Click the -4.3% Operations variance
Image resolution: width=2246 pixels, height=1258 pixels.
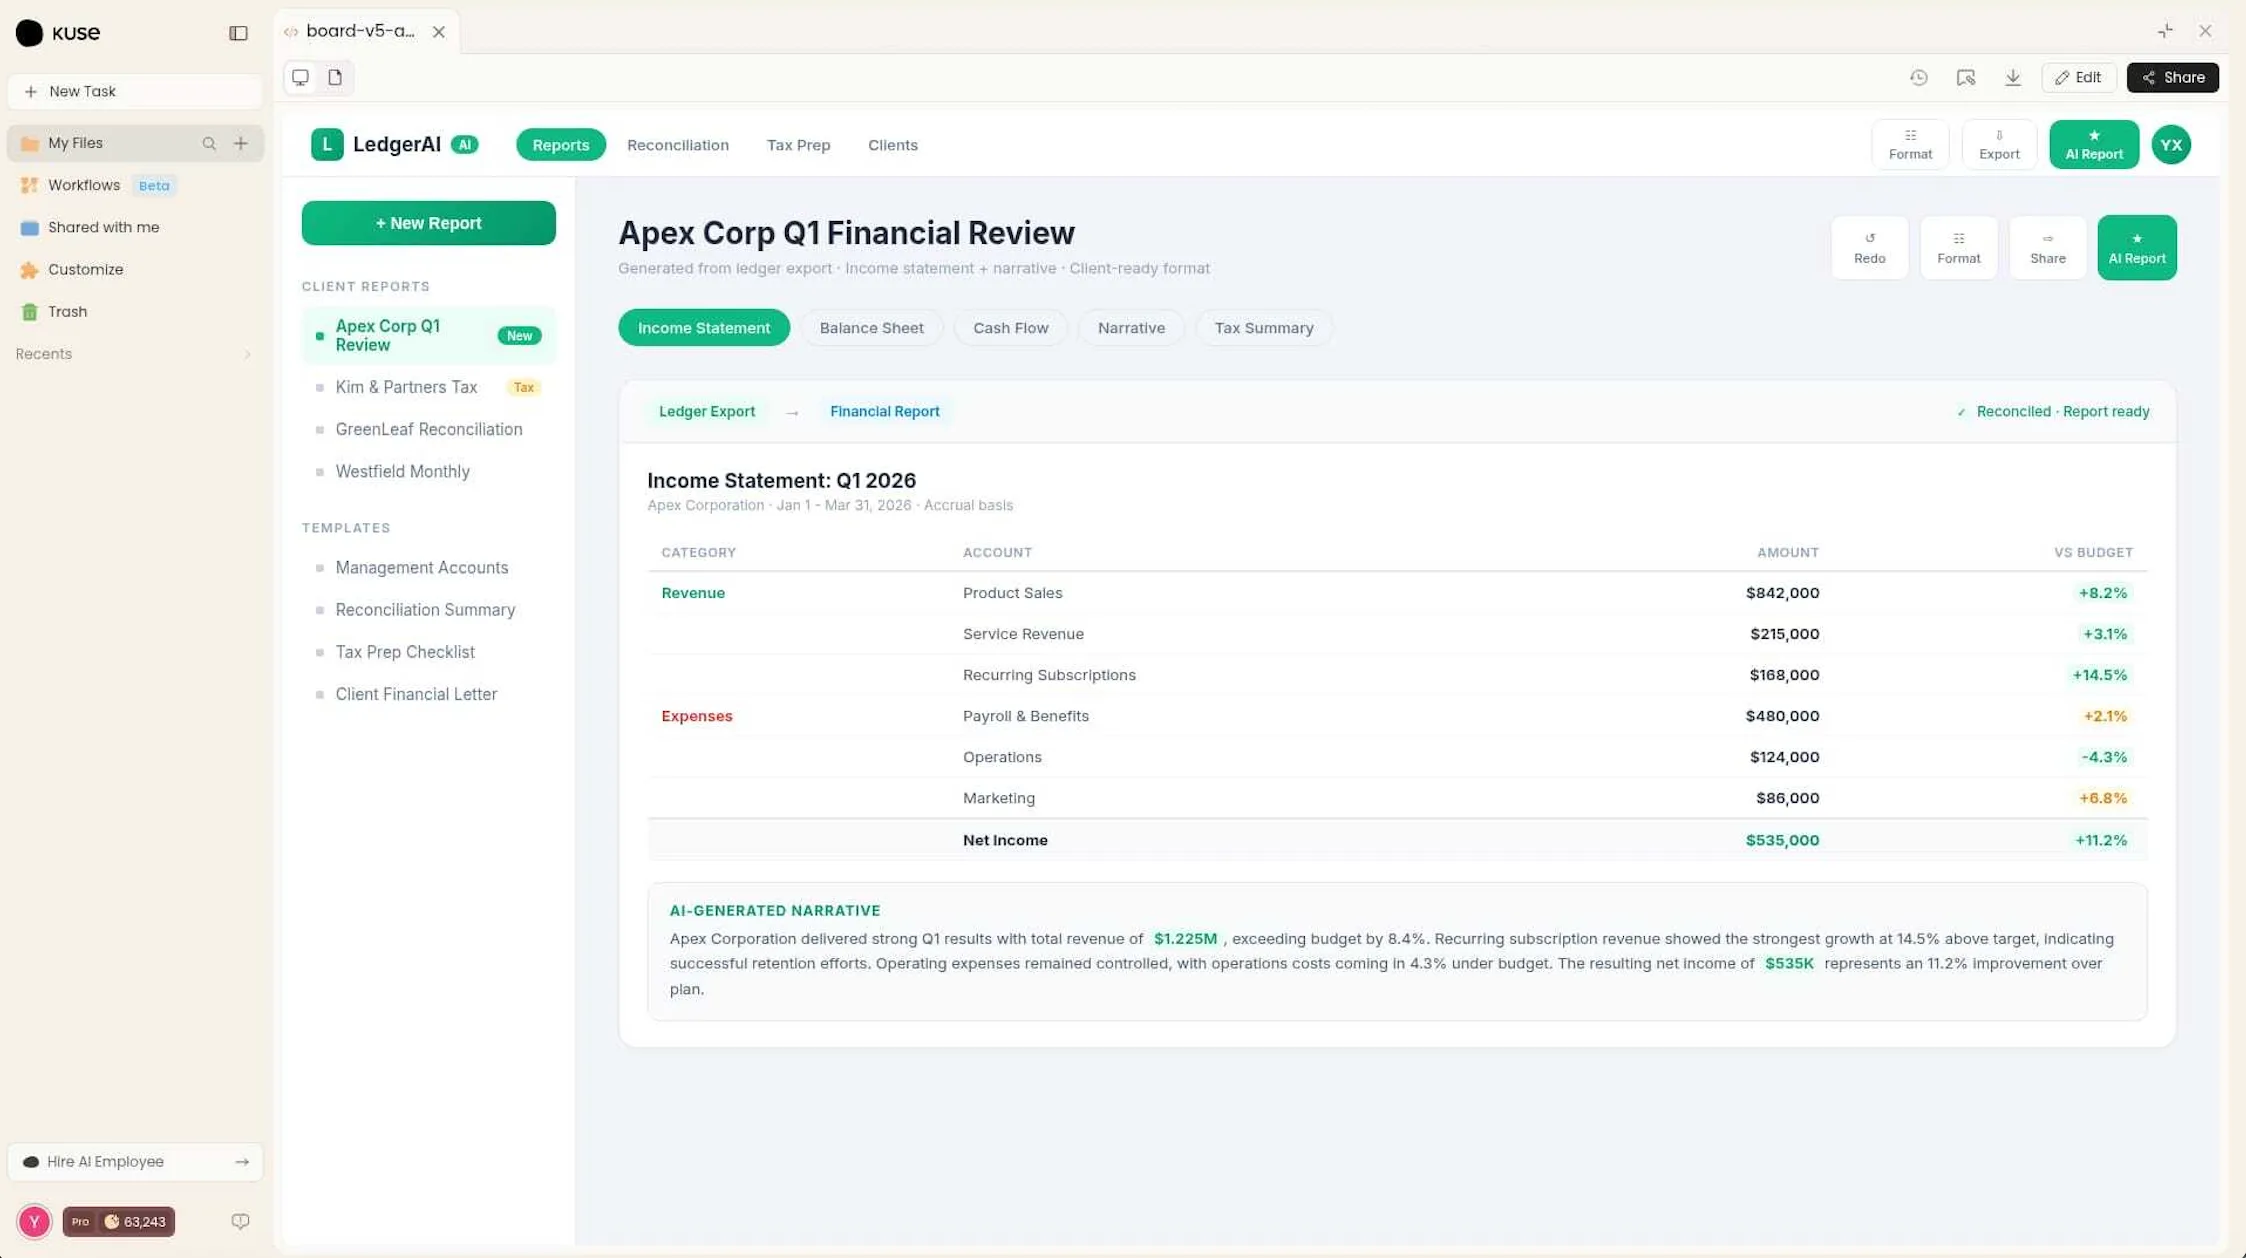pyautogui.click(x=2104, y=757)
